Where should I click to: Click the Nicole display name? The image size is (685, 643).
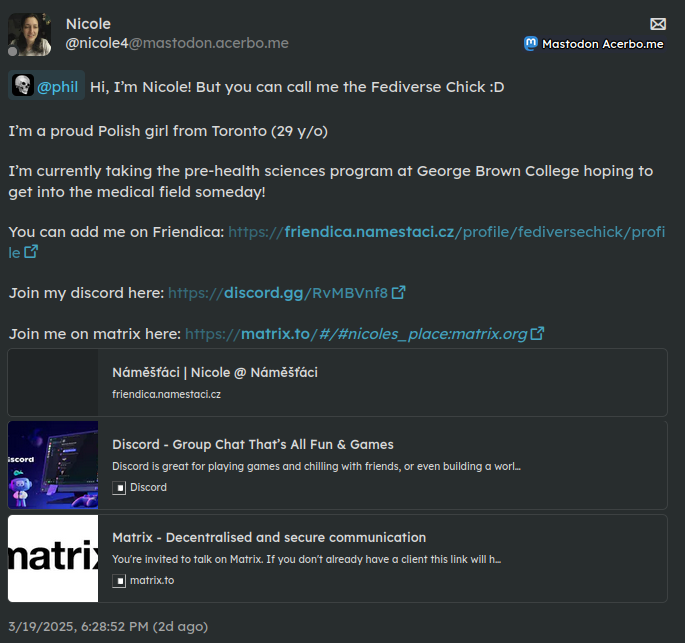click(88, 24)
